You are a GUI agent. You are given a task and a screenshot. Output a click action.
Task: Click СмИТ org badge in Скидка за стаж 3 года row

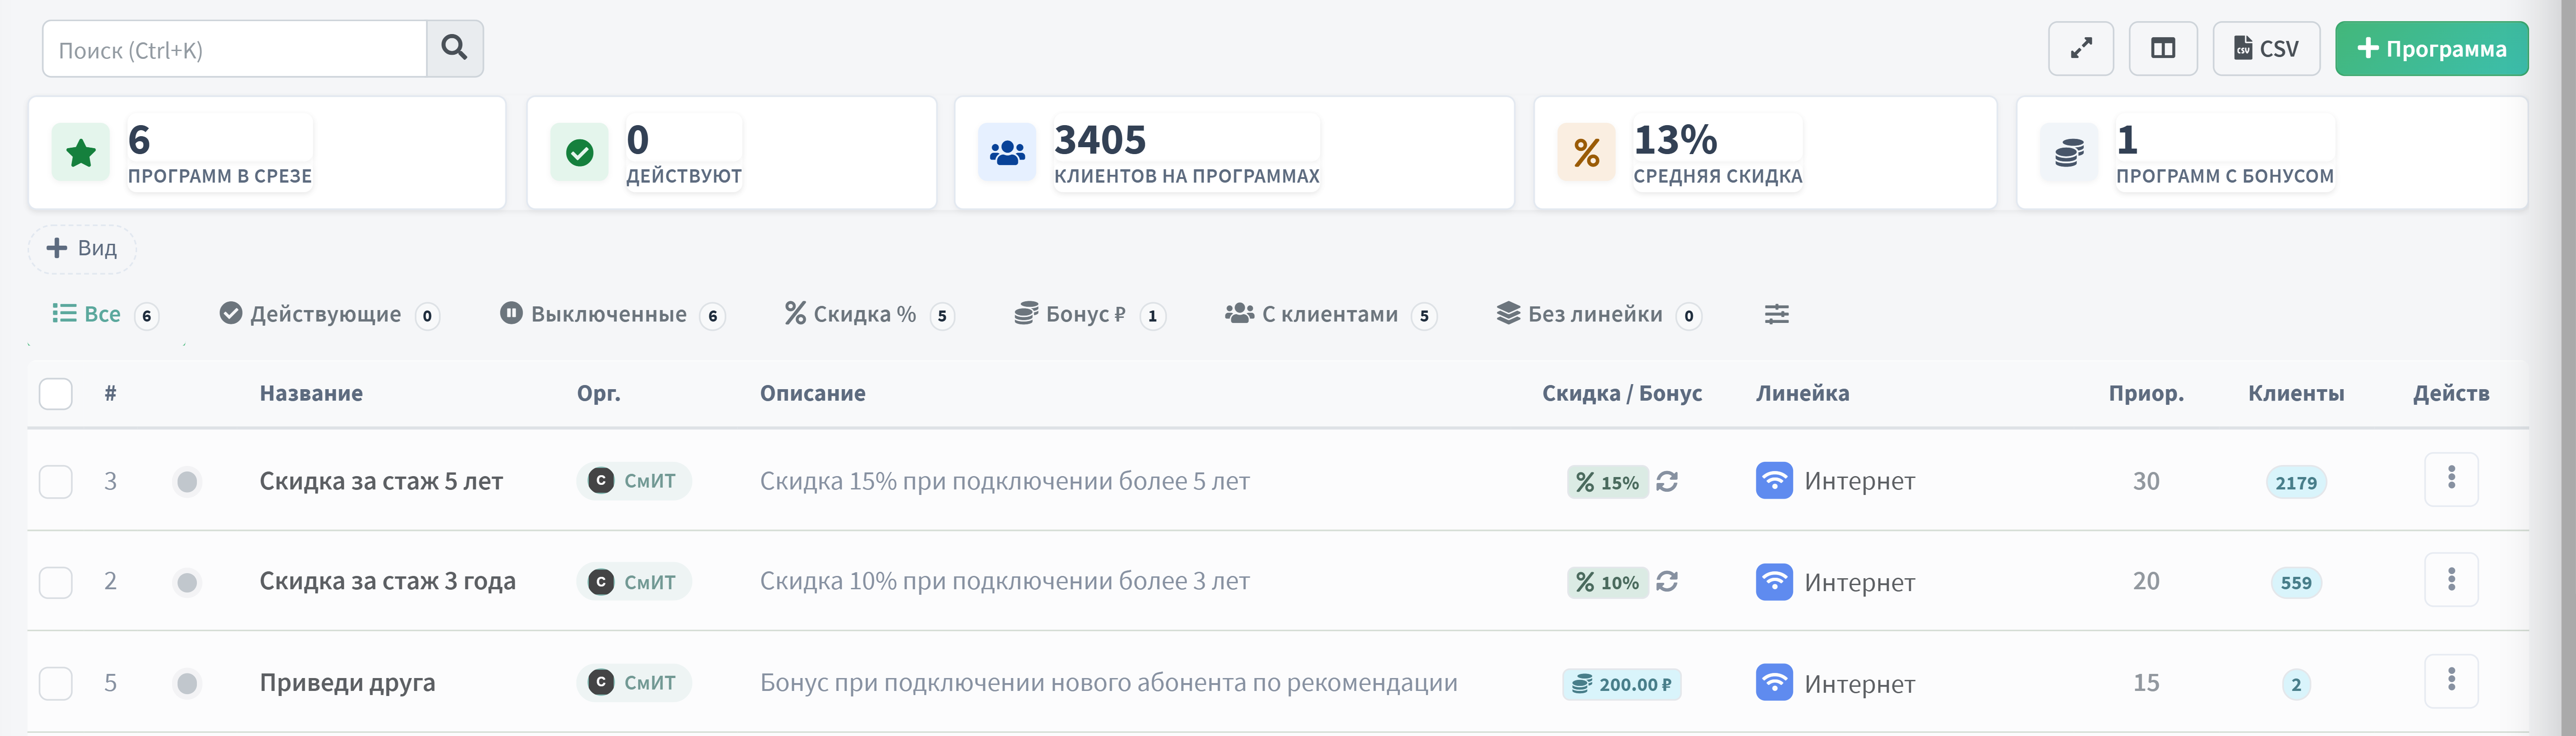[x=634, y=582]
